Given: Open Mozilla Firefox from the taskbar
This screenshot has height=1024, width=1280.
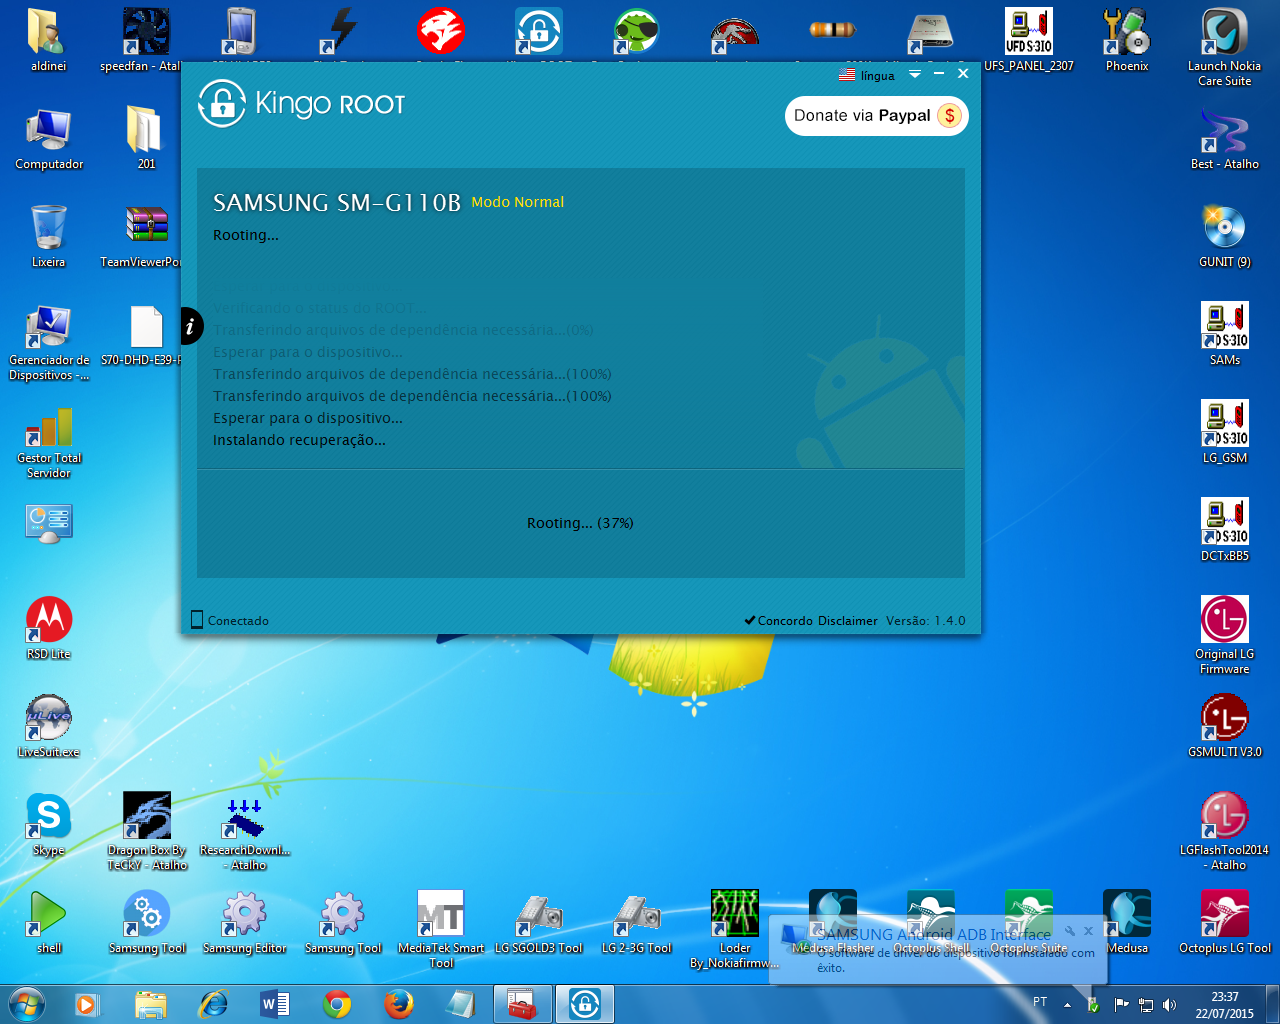Looking at the screenshot, I should [x=398, y=1003].
